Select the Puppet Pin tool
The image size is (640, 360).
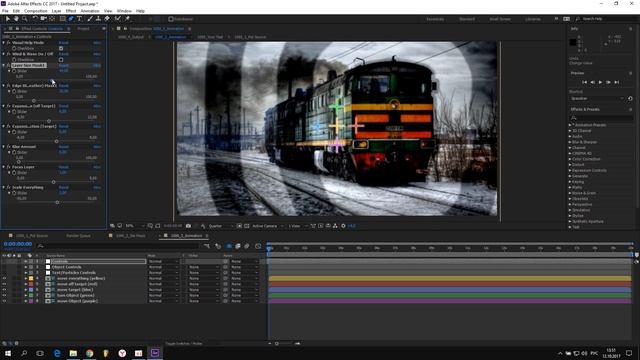click(127, 19)
